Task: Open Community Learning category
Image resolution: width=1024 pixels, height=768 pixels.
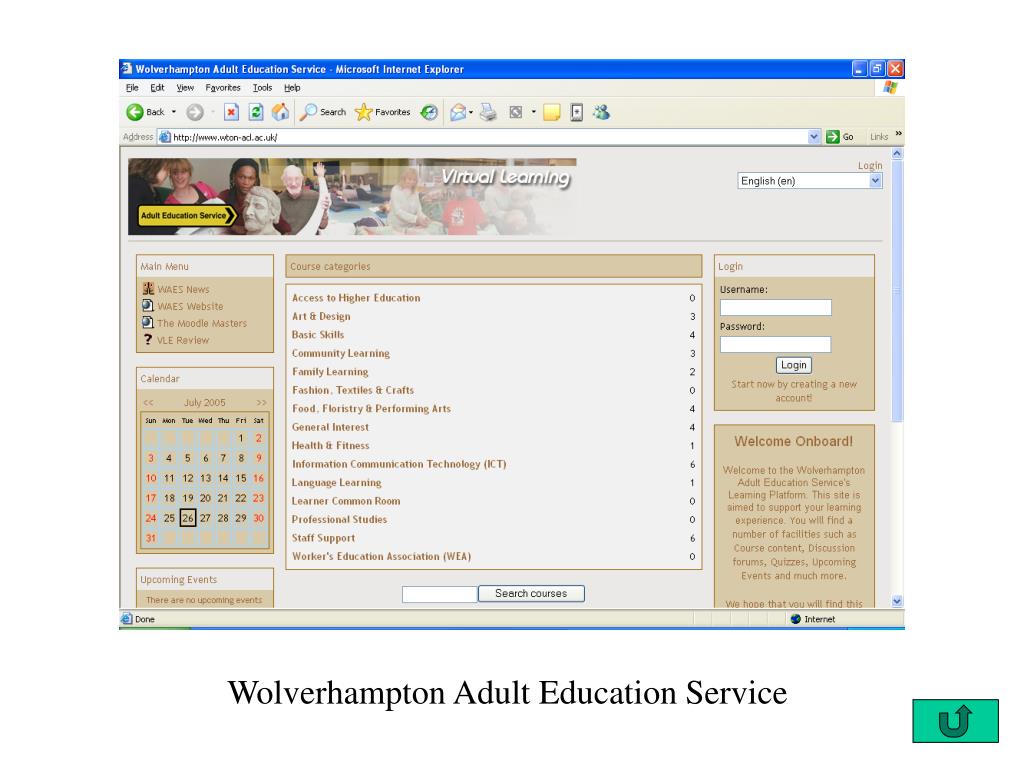Action: click(340, 353)
